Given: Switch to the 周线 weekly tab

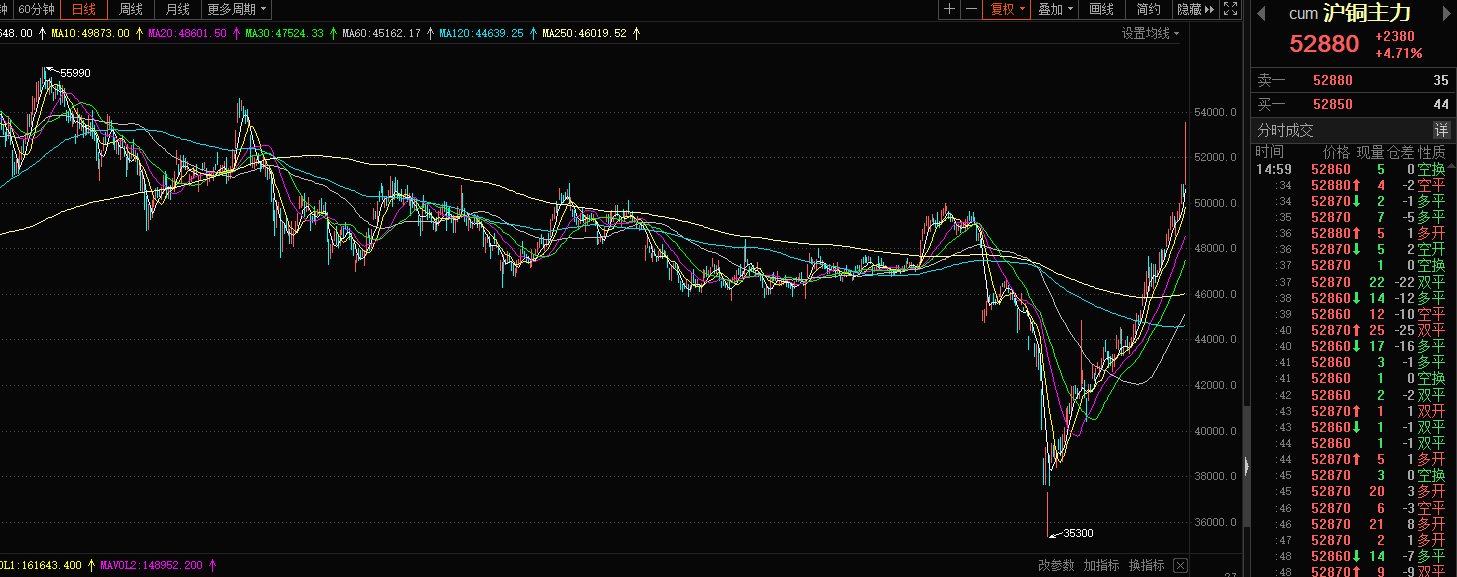Looking at the screenshot, I should tap(131, 9).
